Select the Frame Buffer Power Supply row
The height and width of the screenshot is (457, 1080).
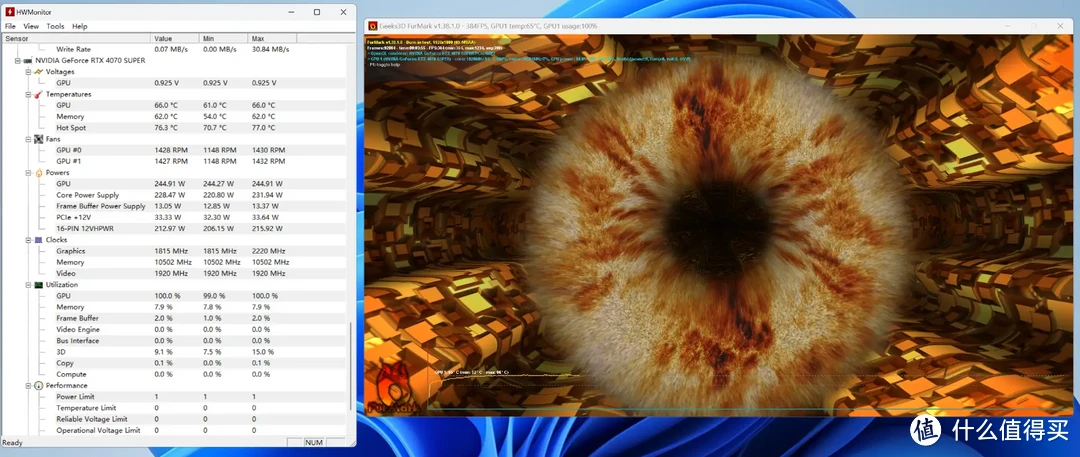176,206
